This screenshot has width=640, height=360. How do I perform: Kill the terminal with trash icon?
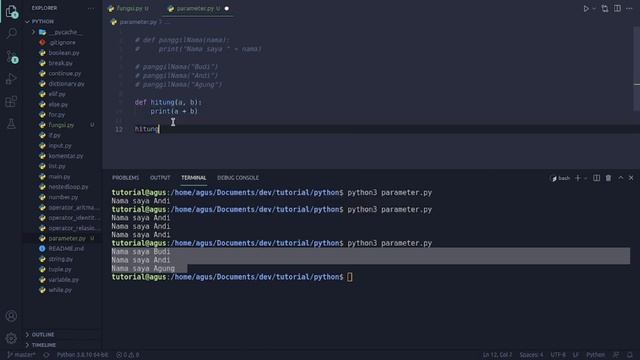[608, 178]
